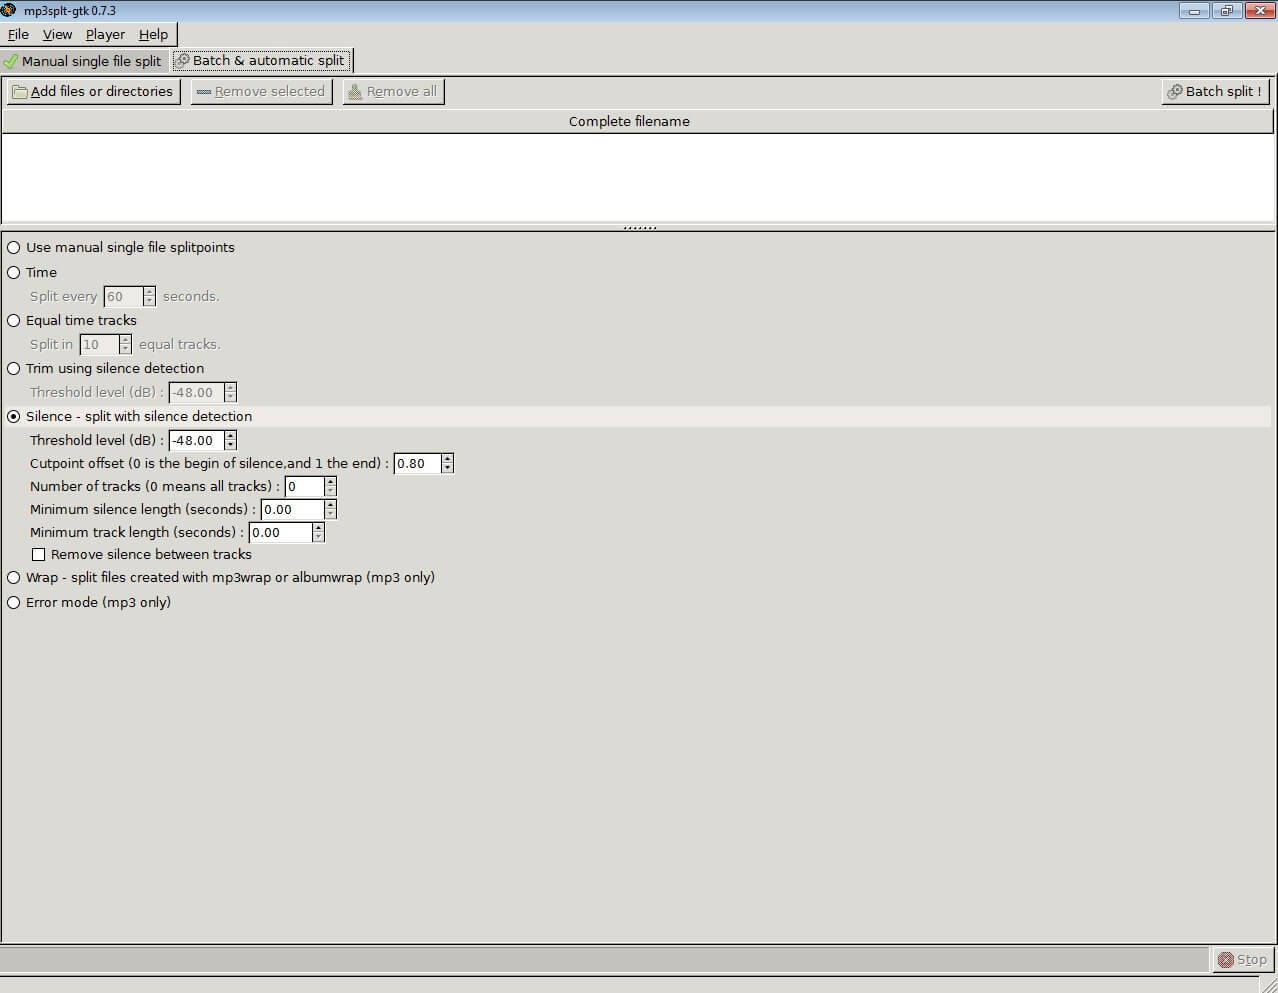Select Silence - split with silence detection

[x=130, y=416]
